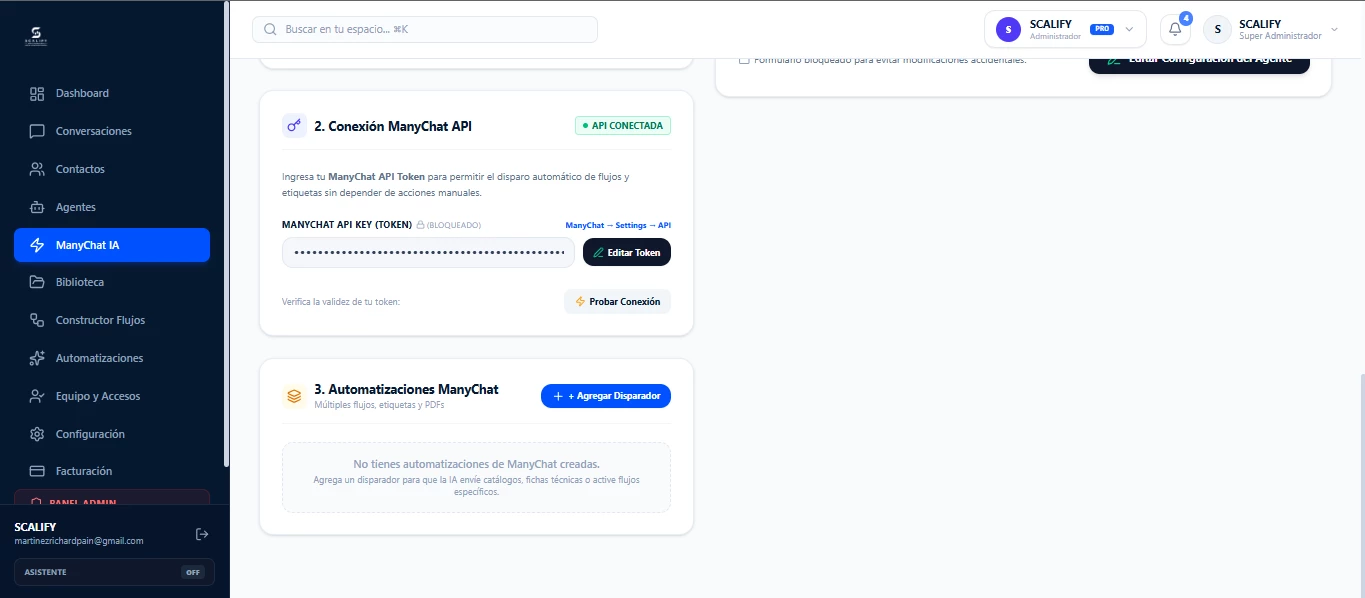Click the Biblioteca folder icon
1365x598 pixels.
[37, 283]
